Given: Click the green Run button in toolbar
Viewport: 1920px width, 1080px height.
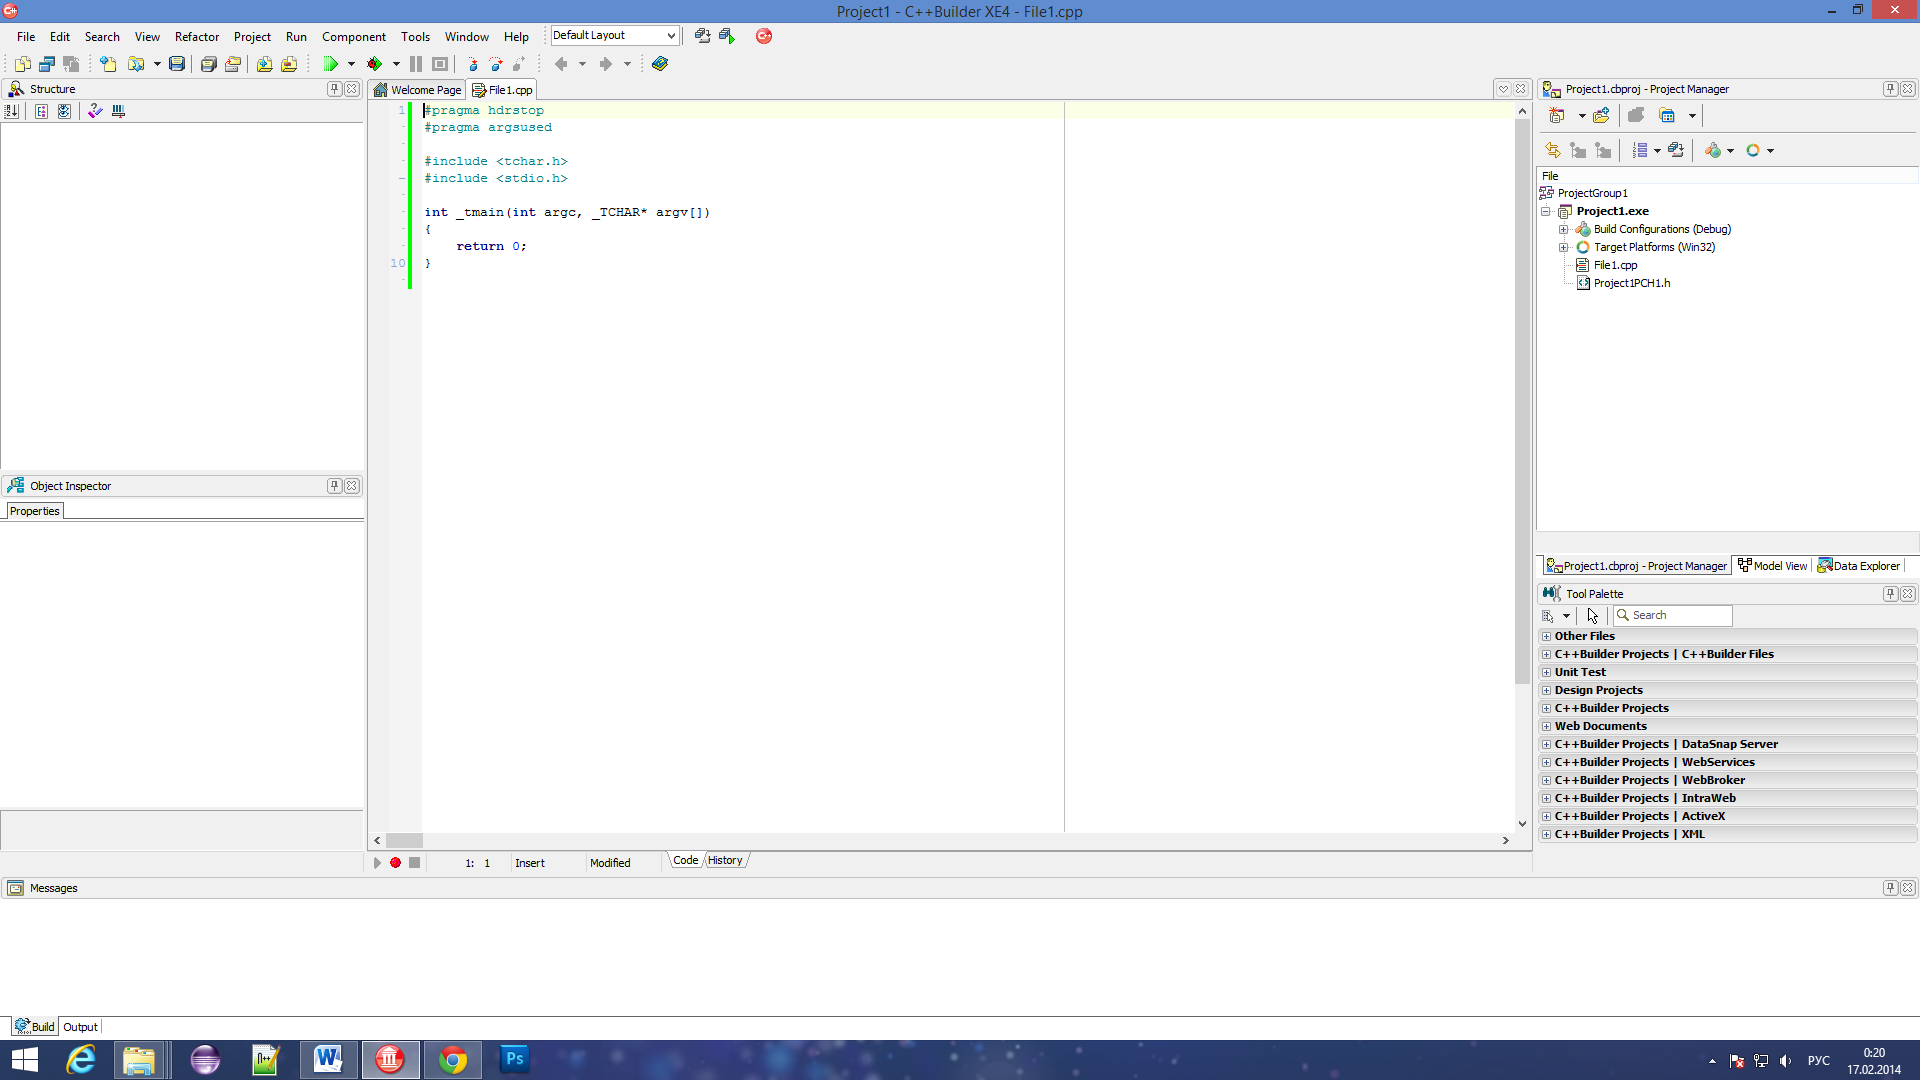Looking at the screenshot, I should click(x=330, y=64).
